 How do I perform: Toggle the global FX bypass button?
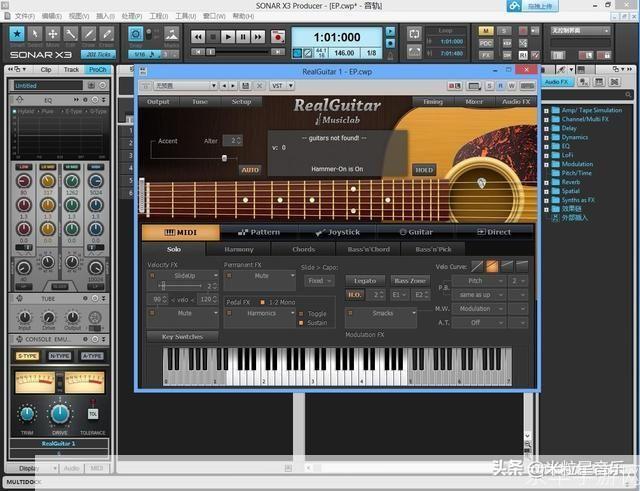click(x=486, y=55)
